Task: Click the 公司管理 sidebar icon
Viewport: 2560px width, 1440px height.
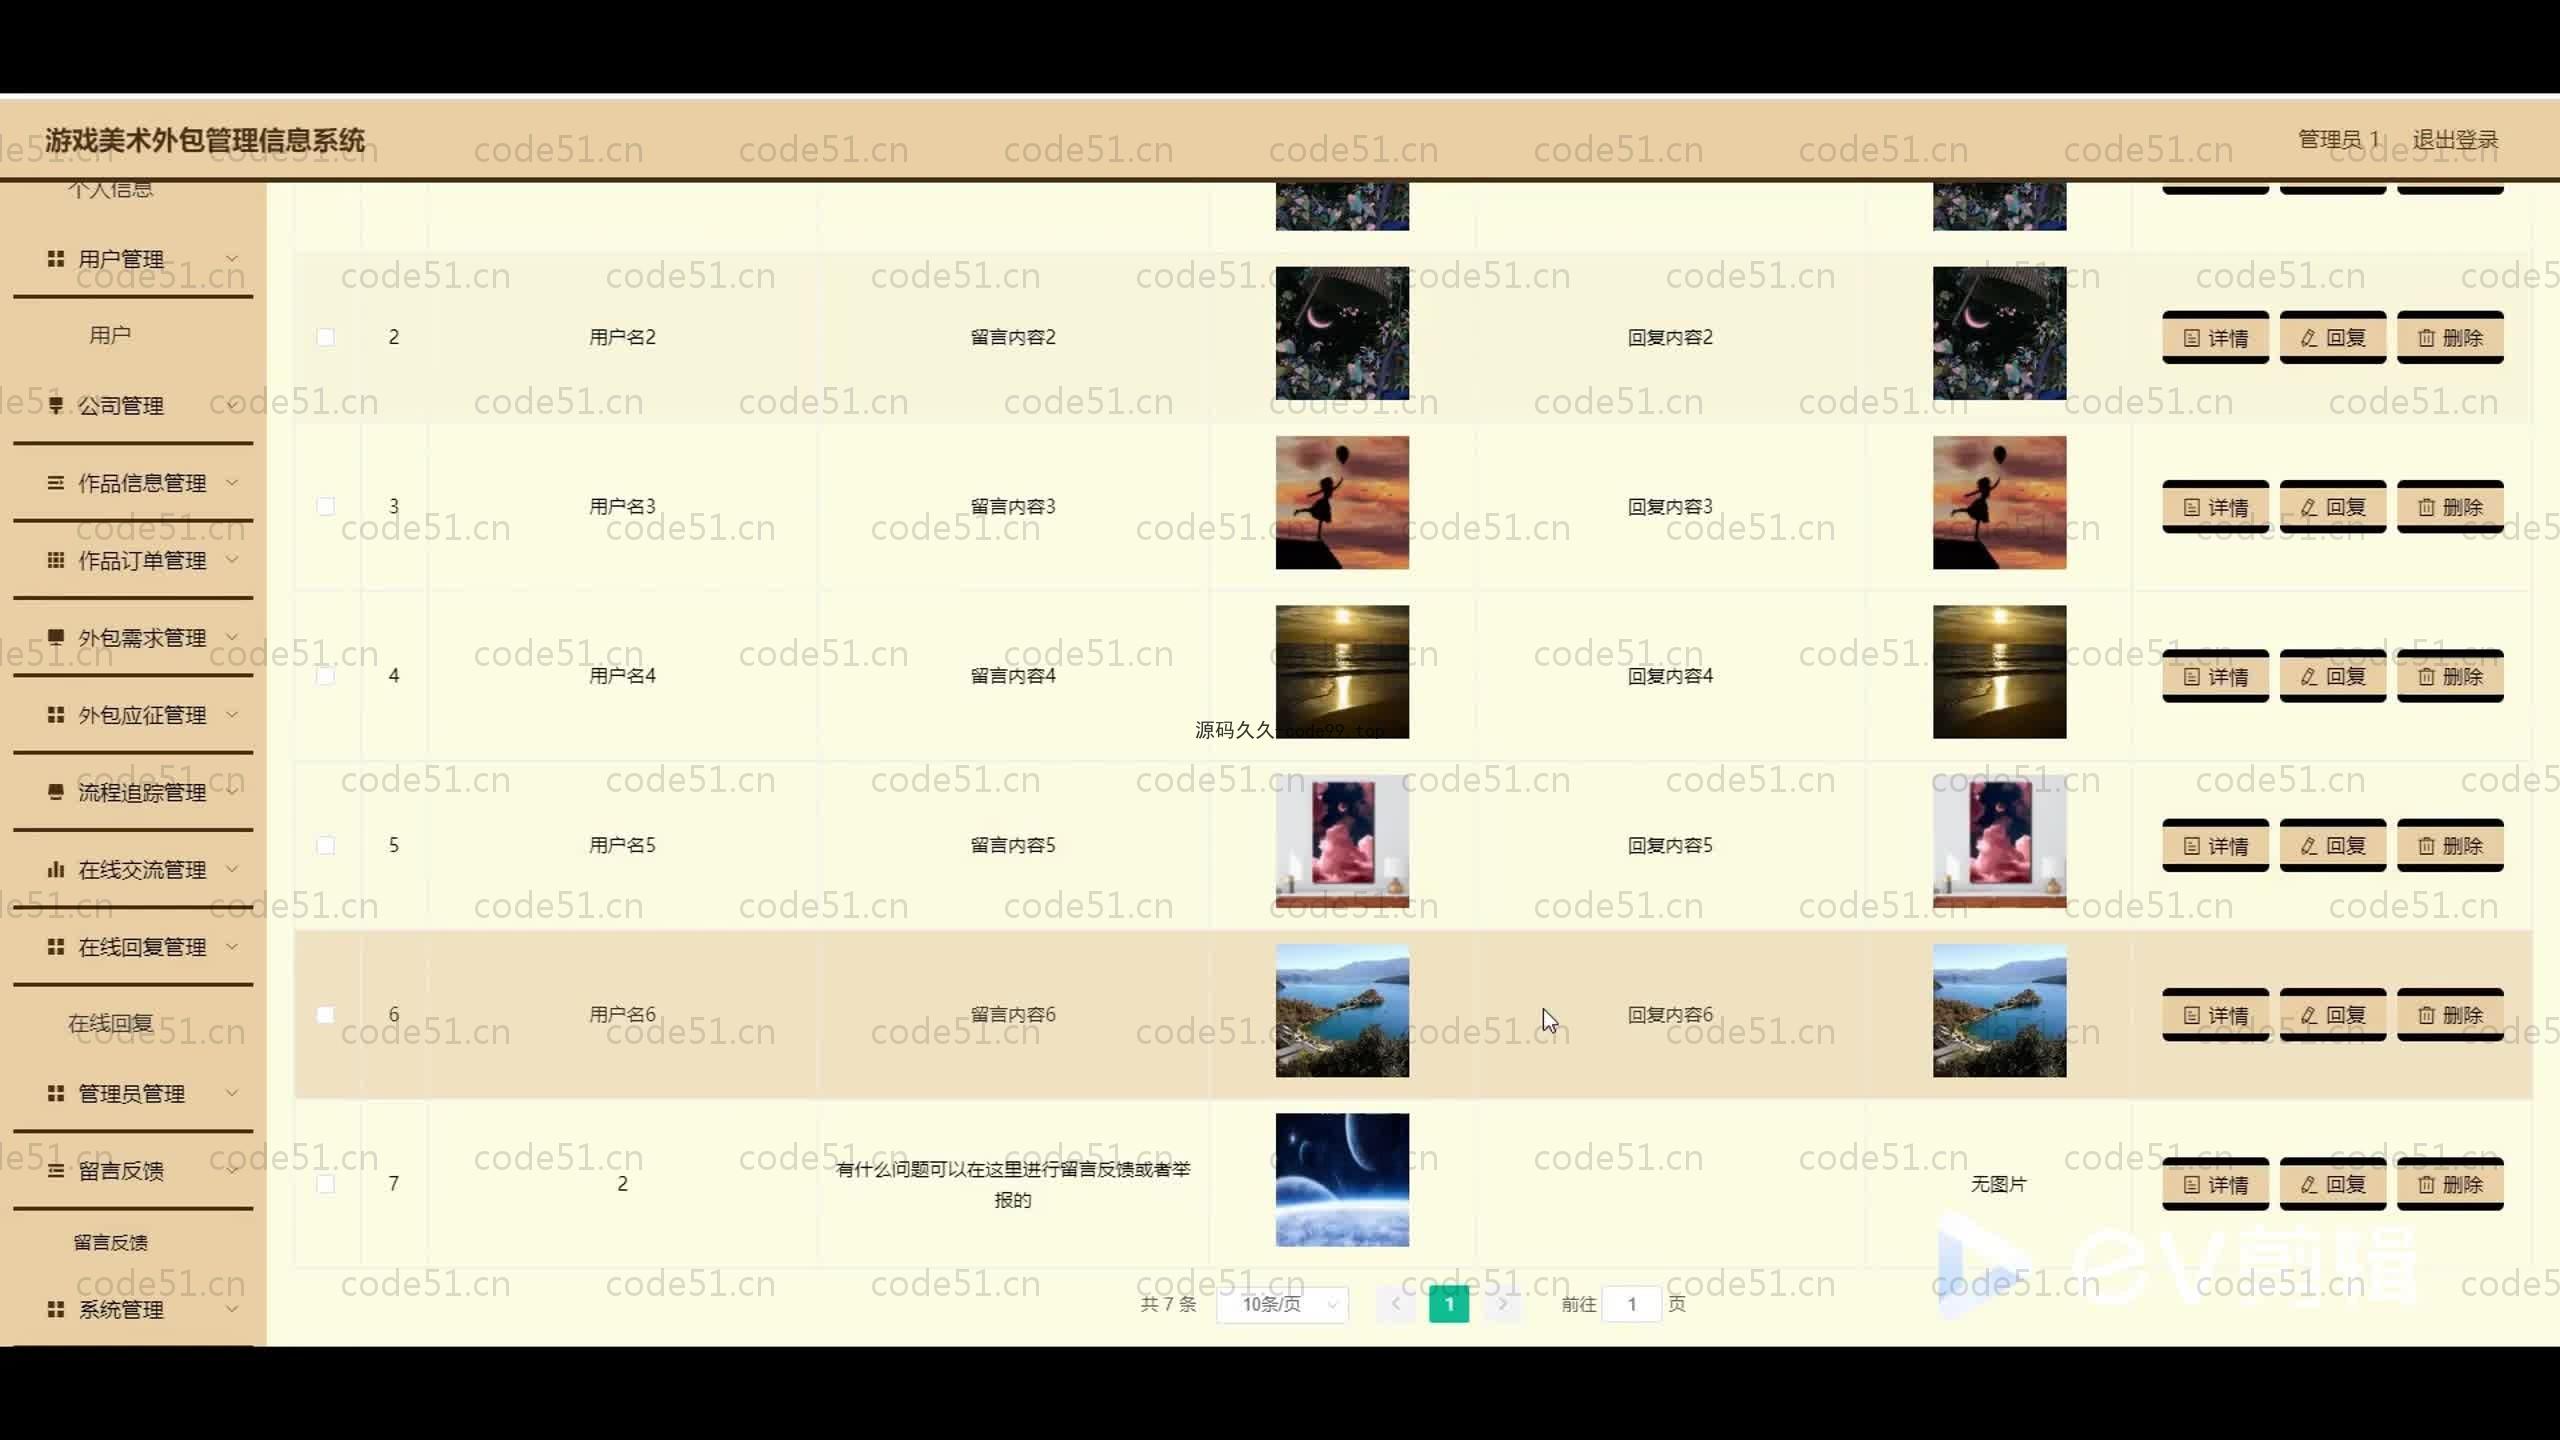Action: coord(56,405)
